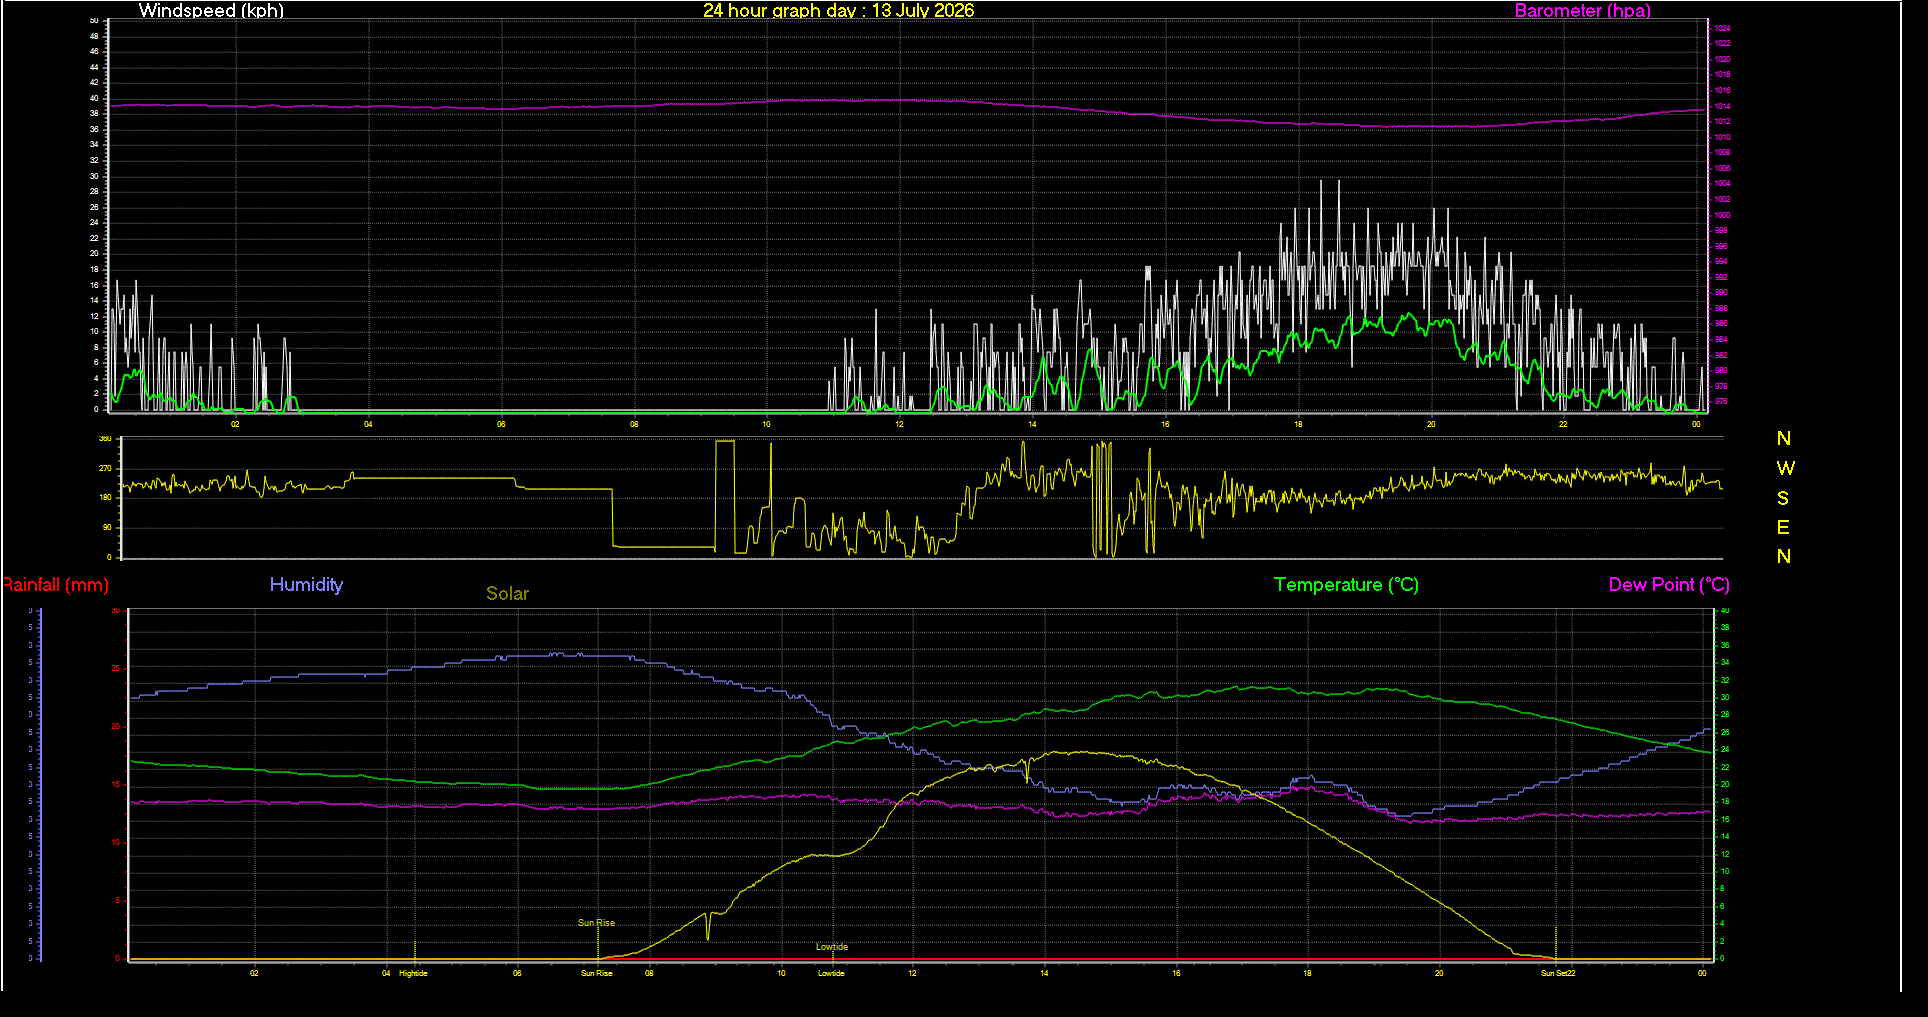Select the green "Temperature (°C)" label
Image resolution: width=1928 pixels, height=1017 pixels.
[x=1346, y=585]
